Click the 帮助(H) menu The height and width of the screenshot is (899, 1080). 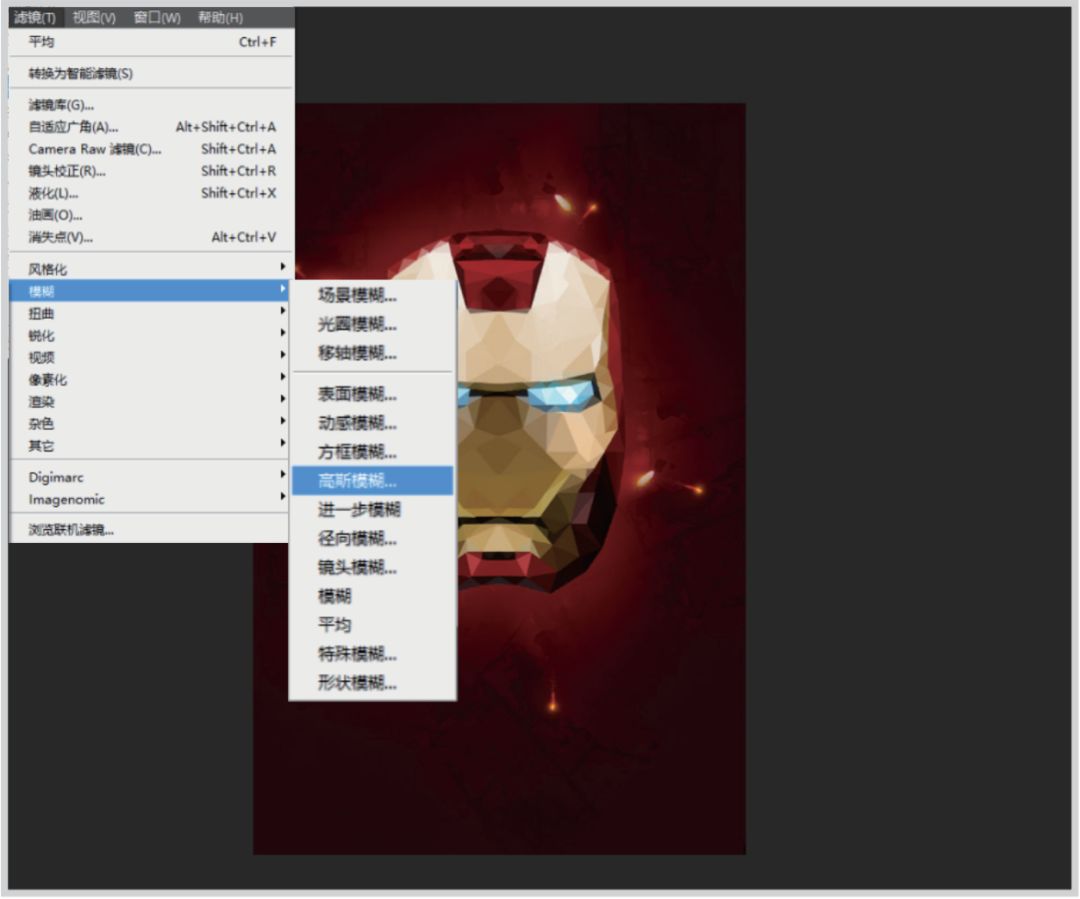click(220, 18)
